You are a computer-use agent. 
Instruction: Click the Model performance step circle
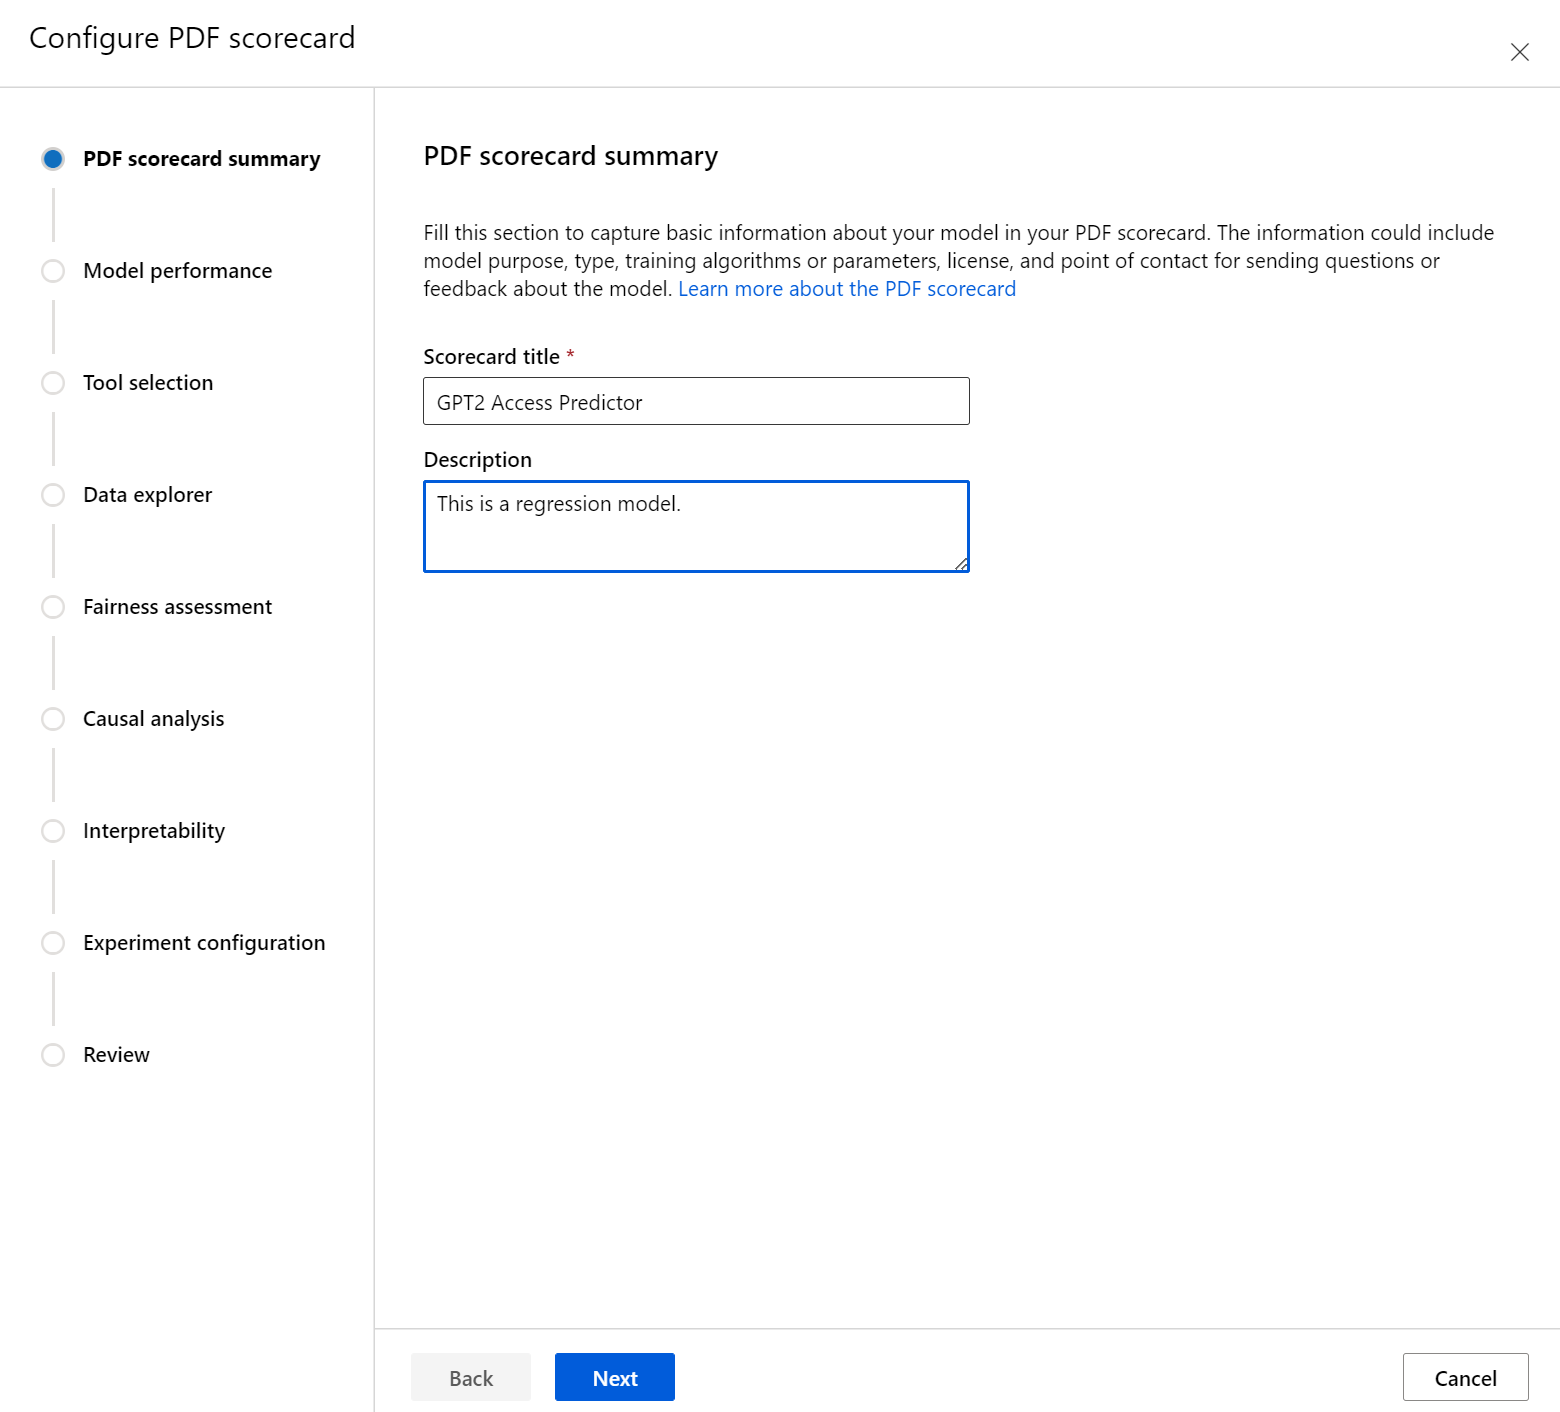(53, 271)
